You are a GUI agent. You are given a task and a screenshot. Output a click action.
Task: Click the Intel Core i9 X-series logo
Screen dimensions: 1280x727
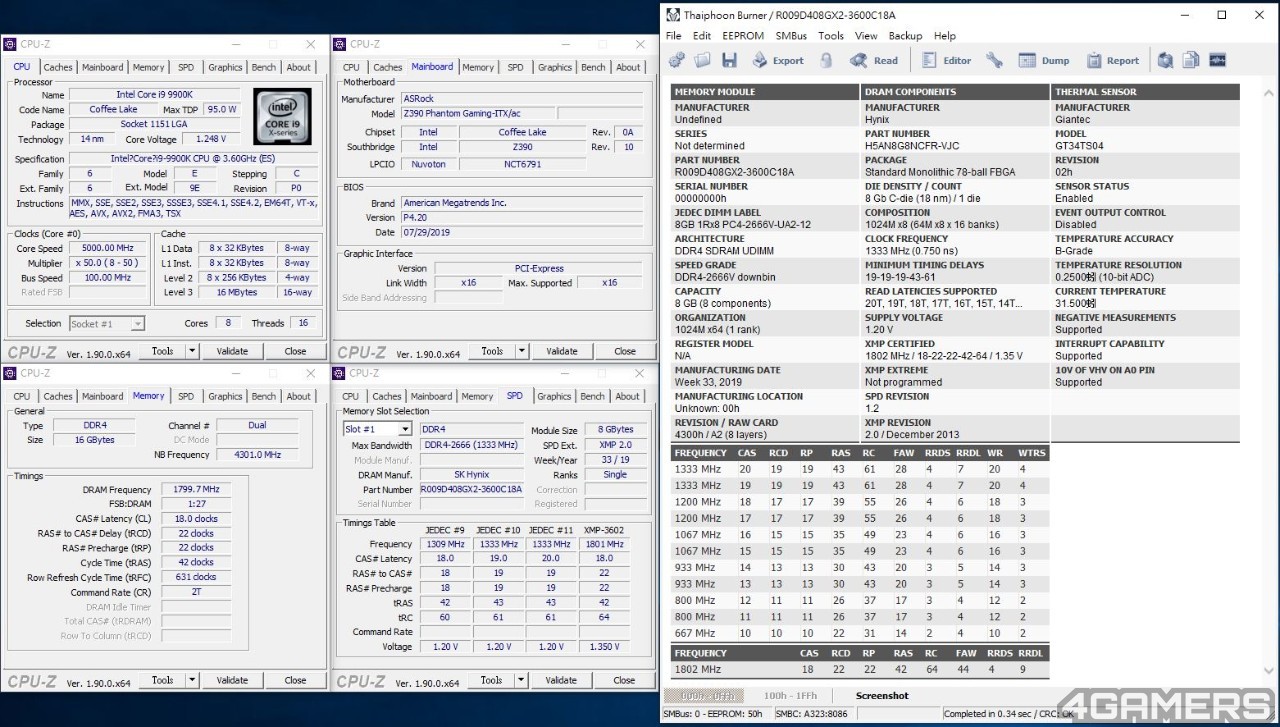click(x=282, y=116)
